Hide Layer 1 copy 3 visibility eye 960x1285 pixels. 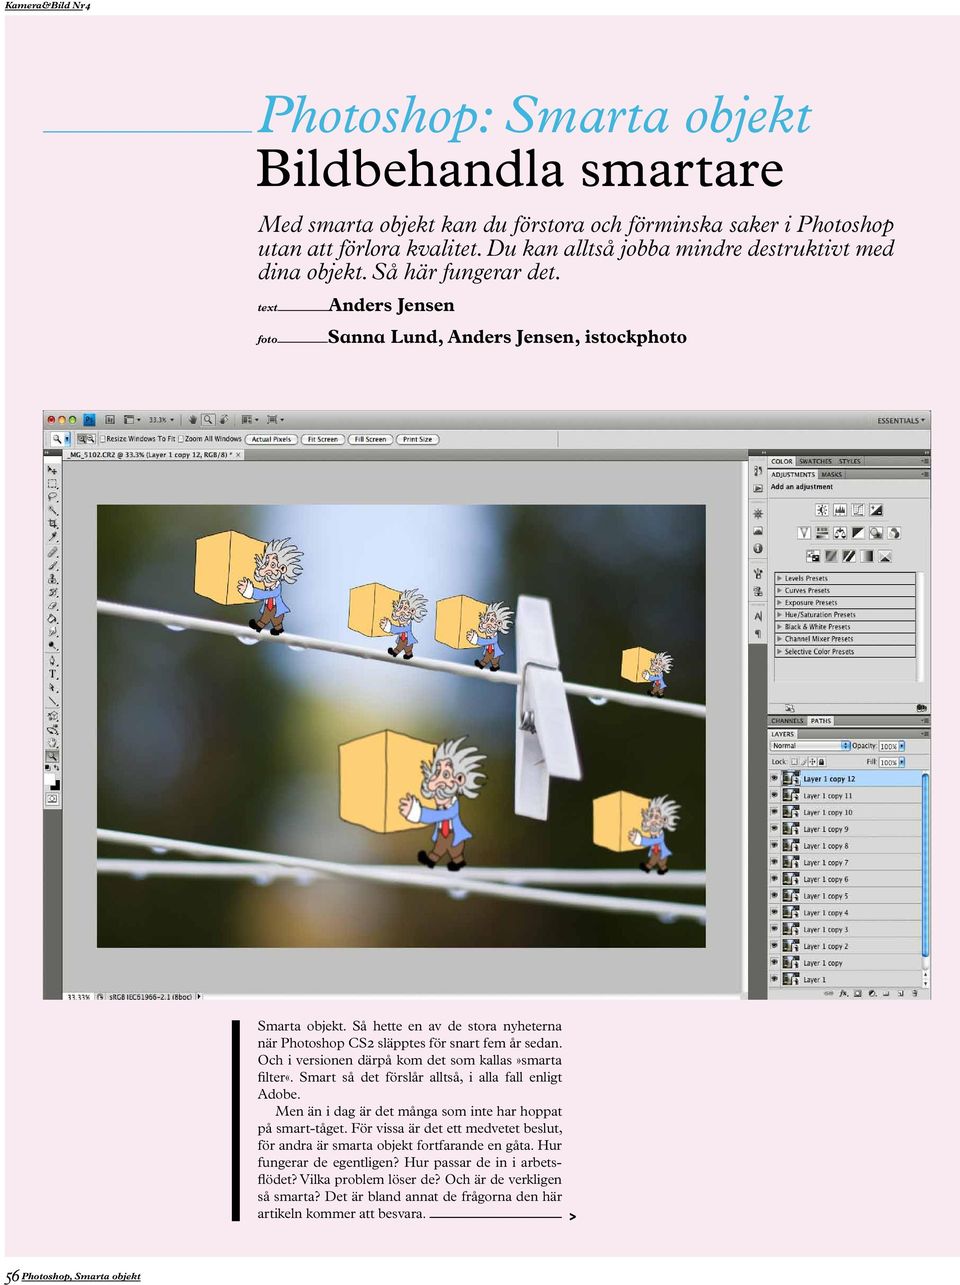coord(774,929)
